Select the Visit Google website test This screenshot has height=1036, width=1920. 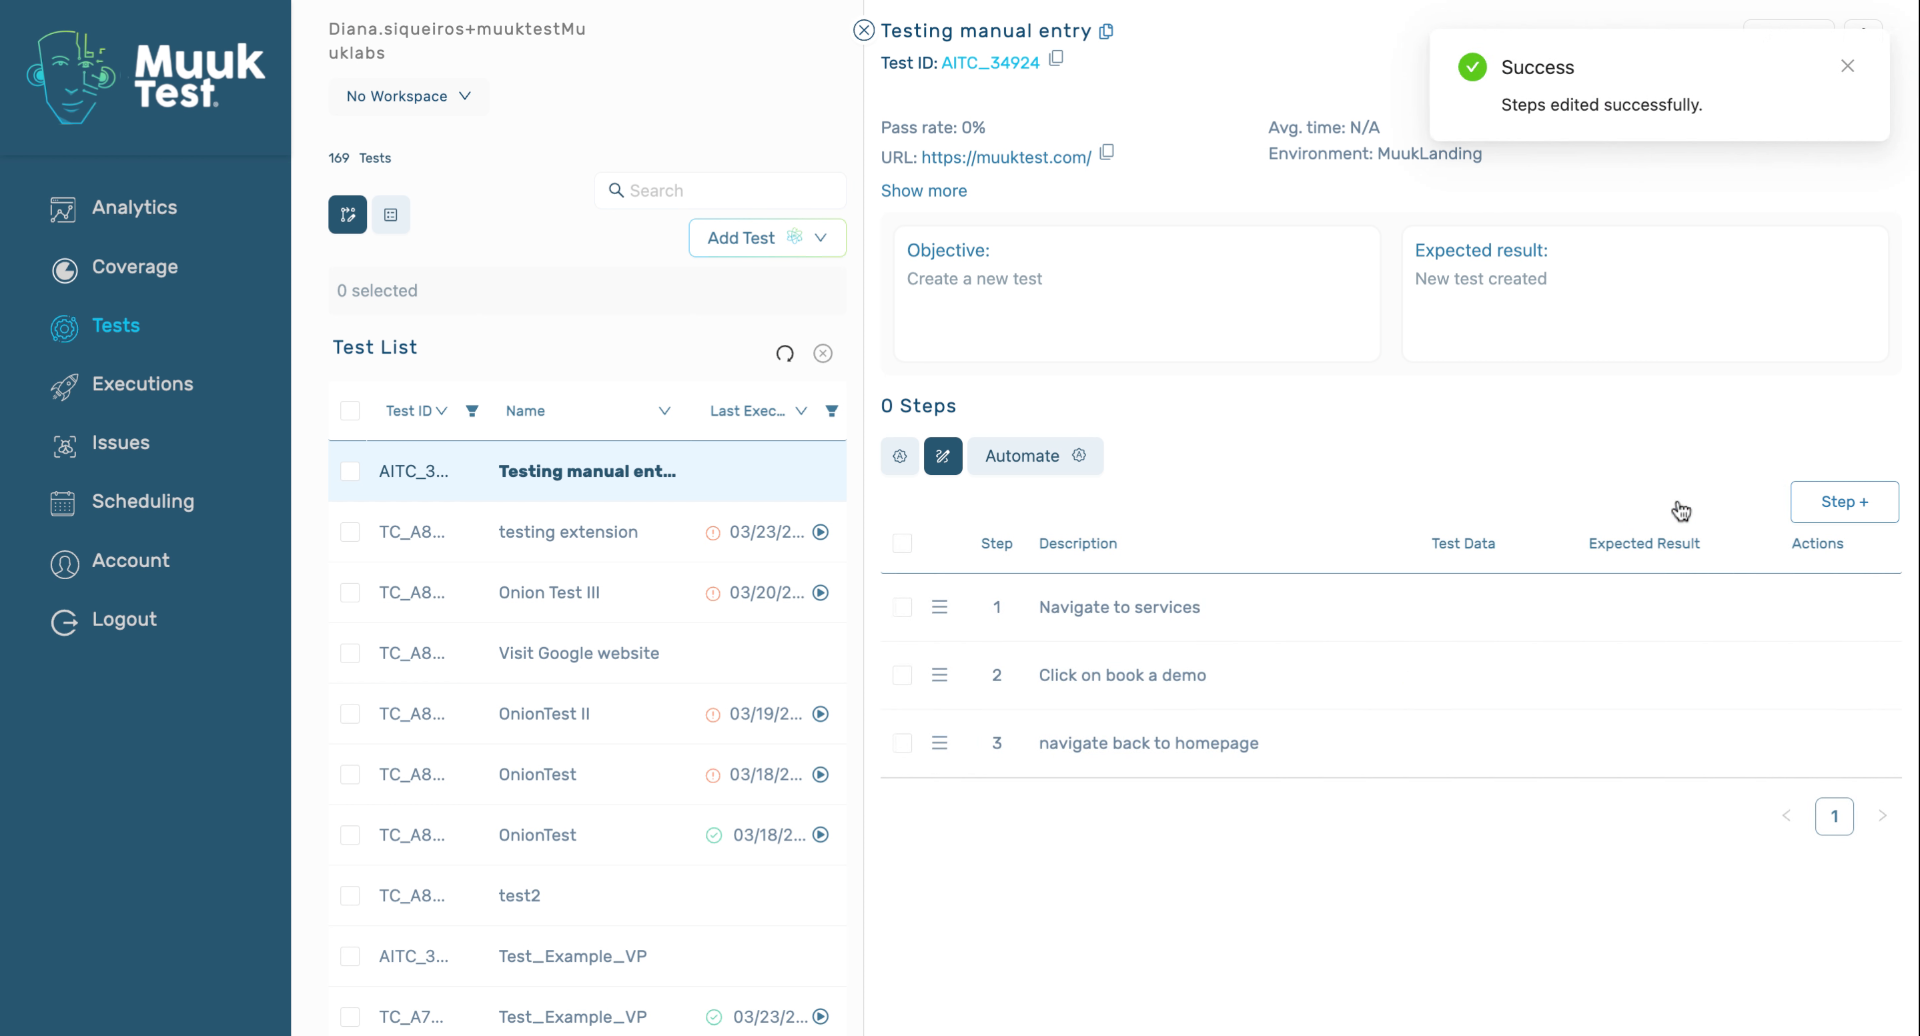coord(579,653)
